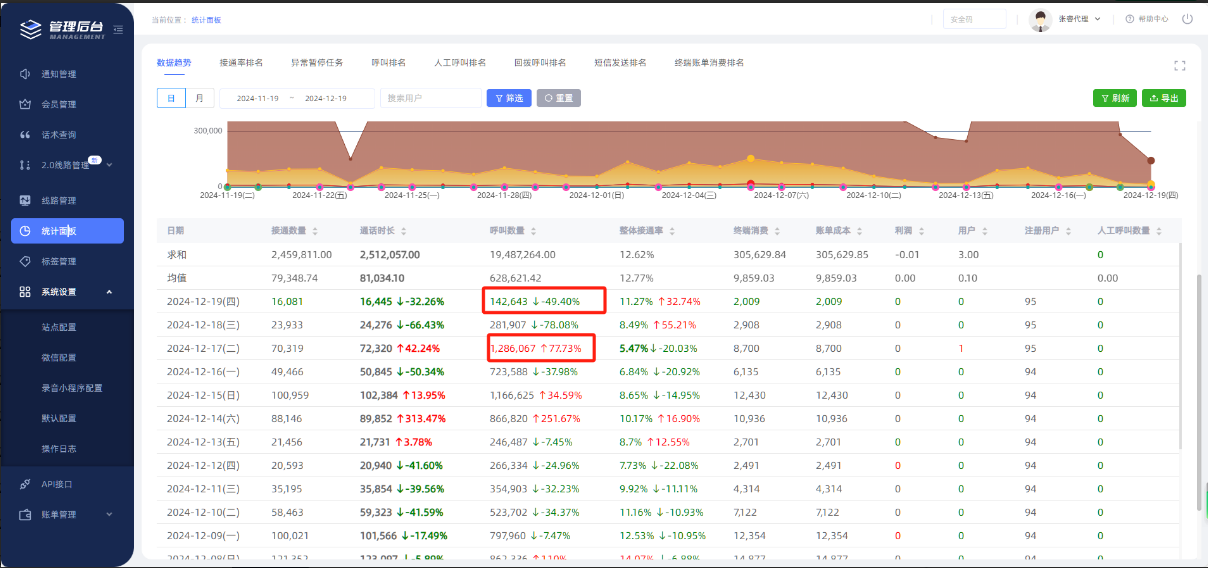Click the 搜索用户 search input field
1208x568 pixels.
(431, 98)
